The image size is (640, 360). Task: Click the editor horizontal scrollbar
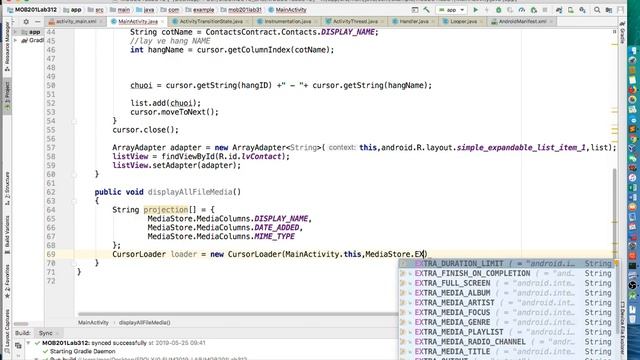click(238, 314)
